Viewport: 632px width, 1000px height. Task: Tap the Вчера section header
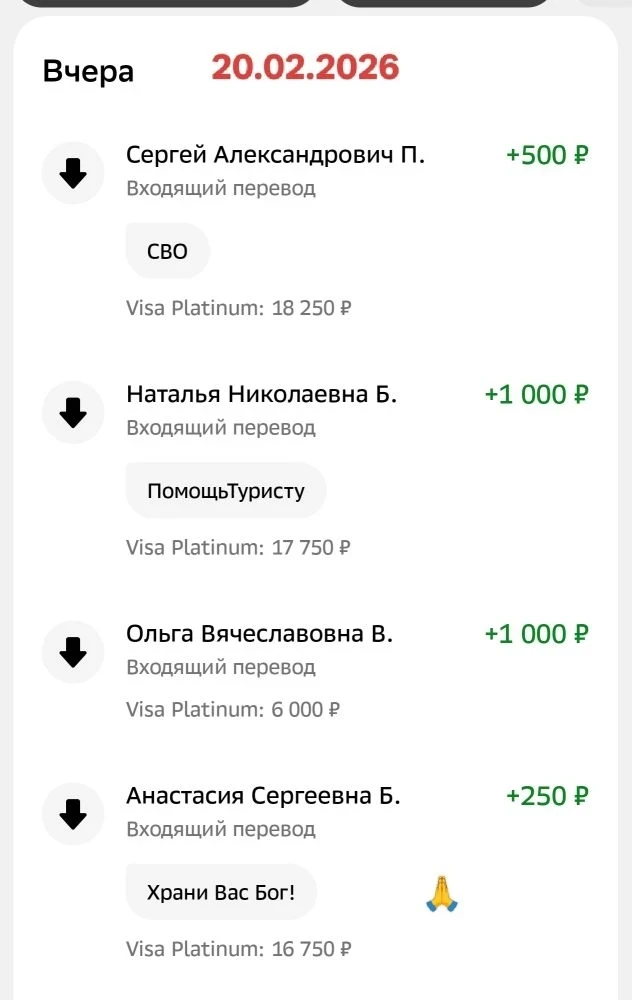point(88,72)
